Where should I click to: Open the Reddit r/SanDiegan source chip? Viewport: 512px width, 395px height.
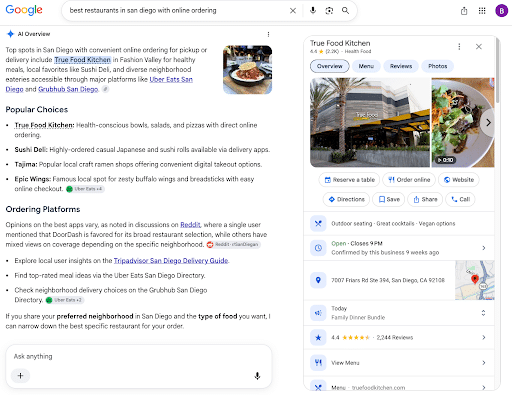233,244
